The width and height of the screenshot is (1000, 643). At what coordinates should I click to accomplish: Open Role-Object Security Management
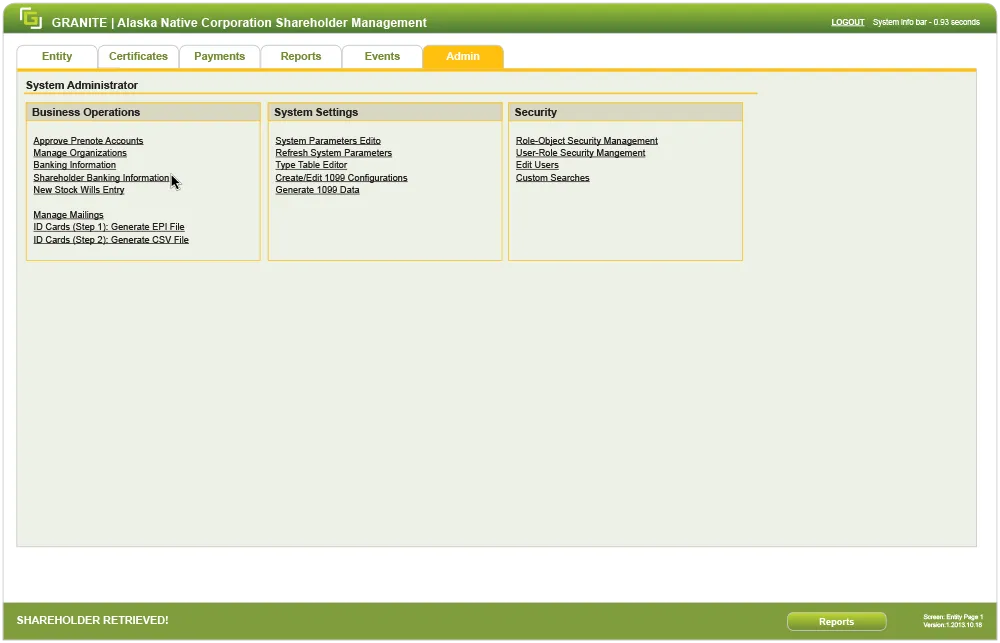pyautogui.click(x=587, y=141)
